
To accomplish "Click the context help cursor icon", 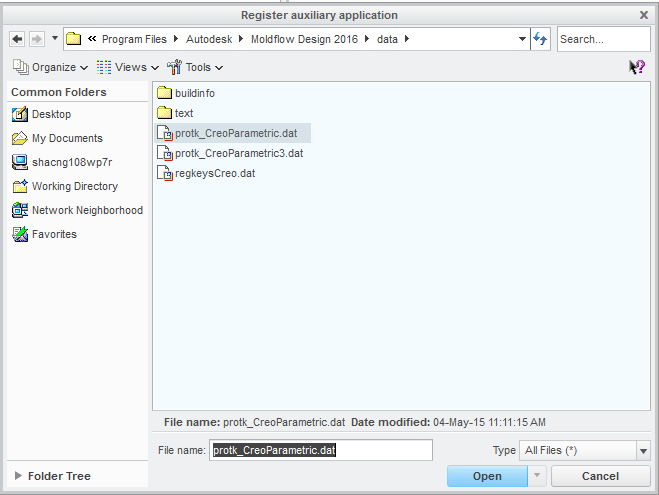I will pyautogui.click(x=637, y=67).
